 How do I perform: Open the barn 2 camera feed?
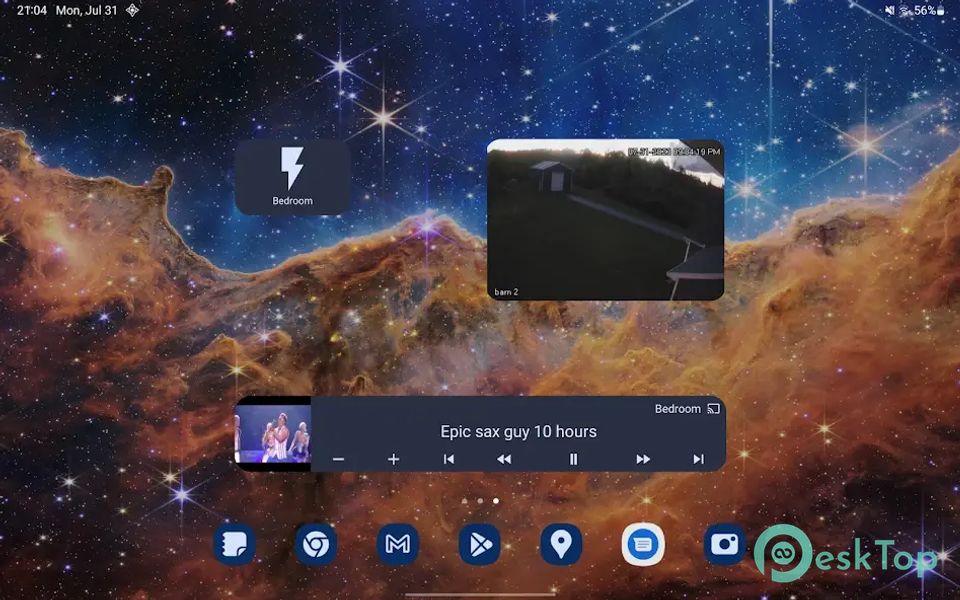coord(606,220)
